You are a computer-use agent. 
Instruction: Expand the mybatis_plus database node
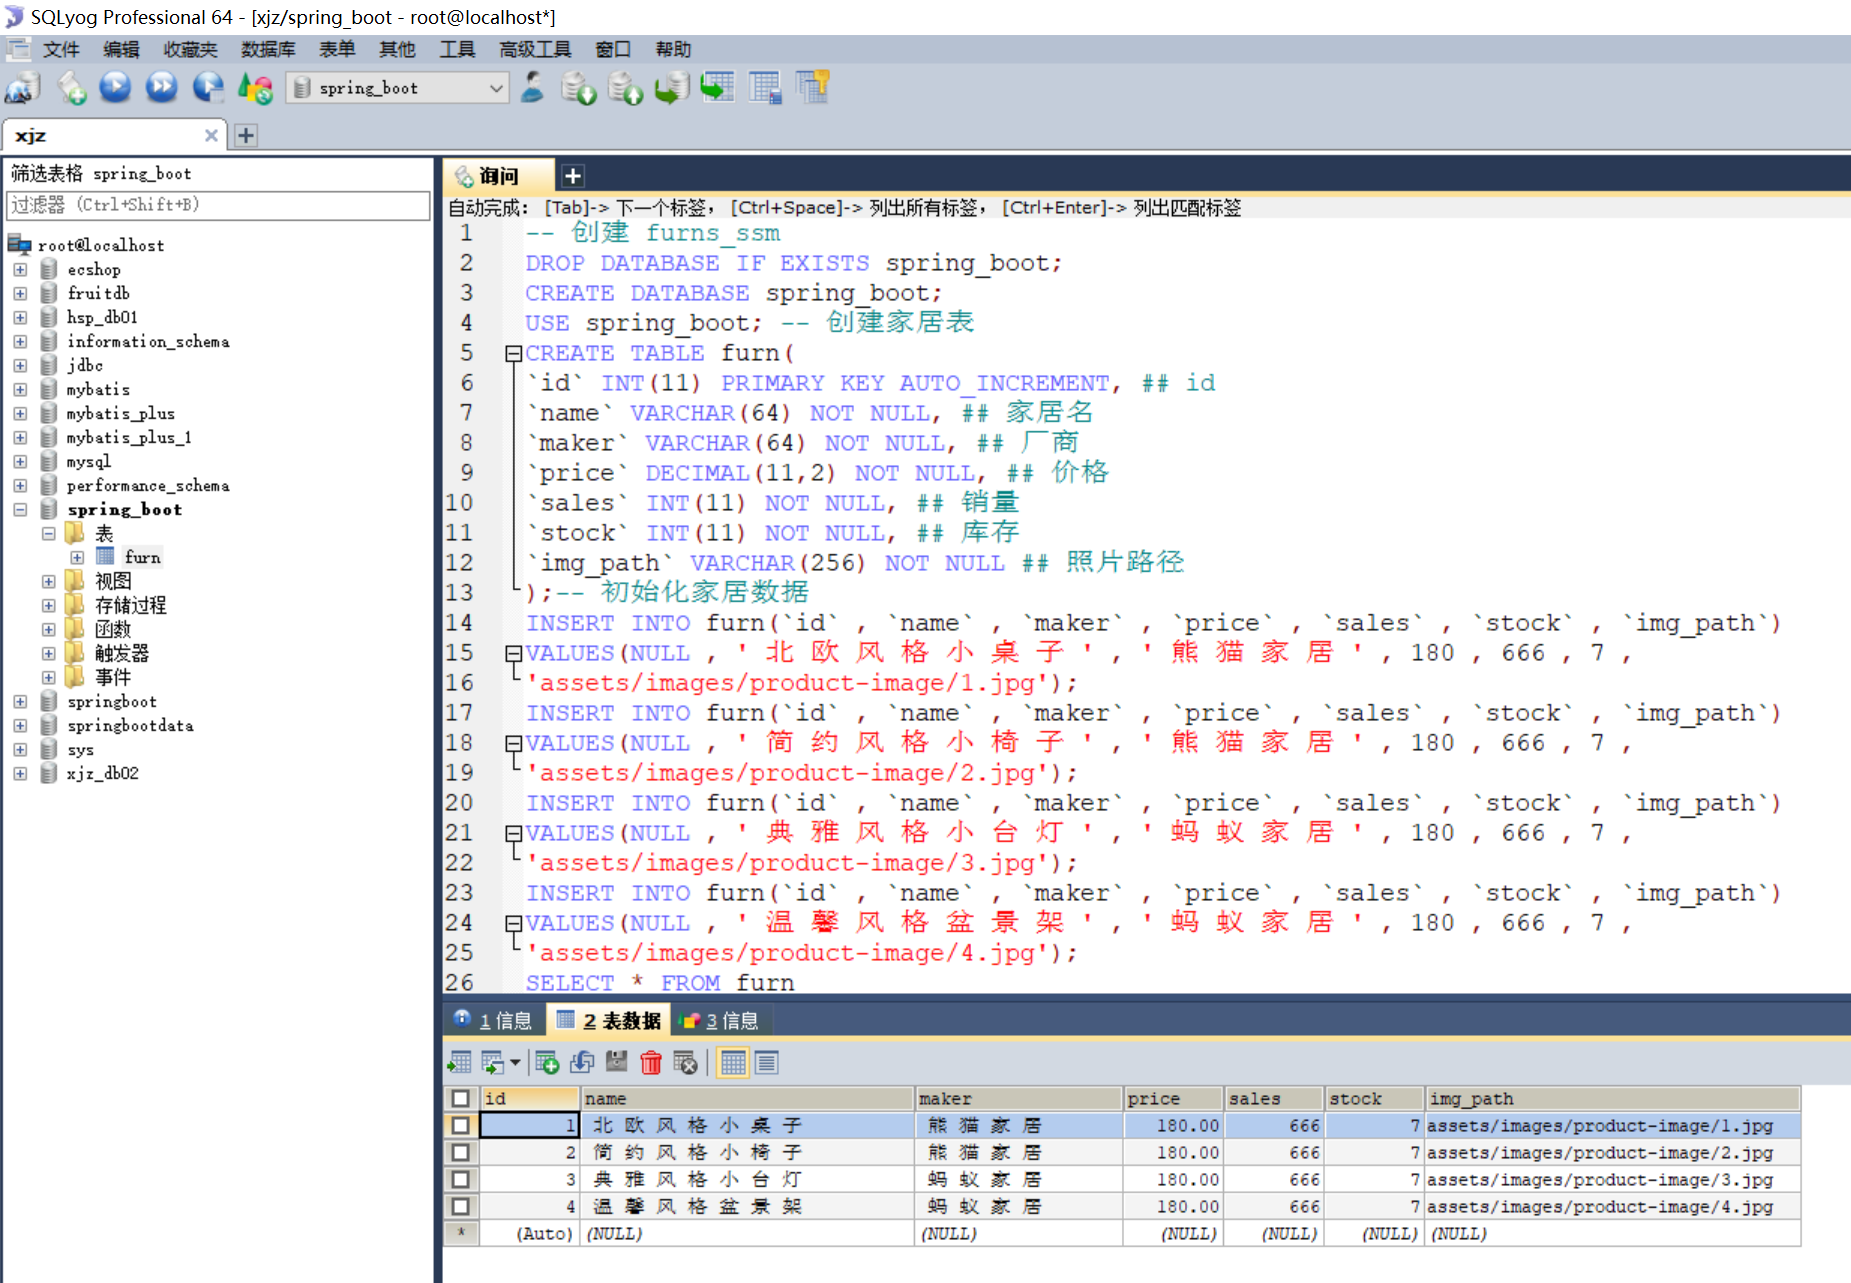(20, 413)
